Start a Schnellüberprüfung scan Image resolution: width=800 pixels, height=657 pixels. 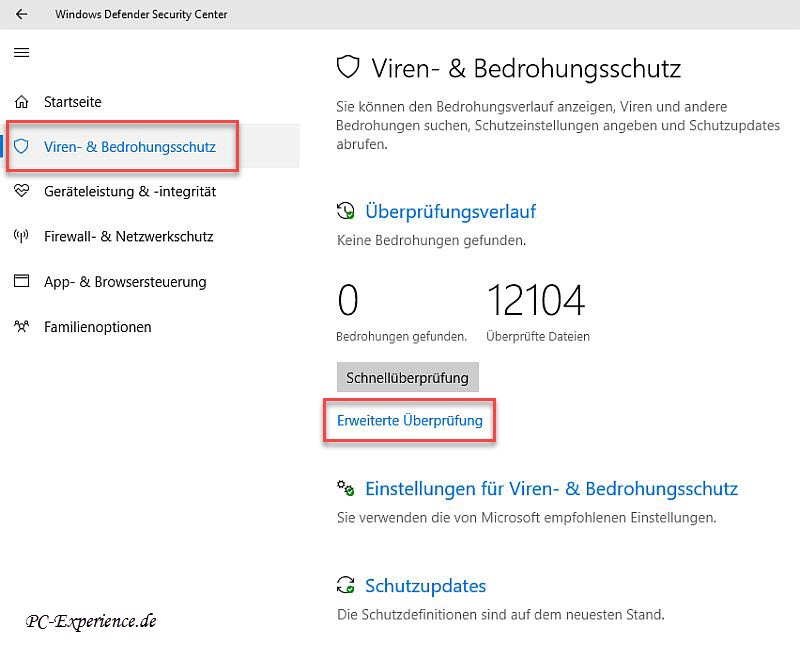(x=408, y=377)
